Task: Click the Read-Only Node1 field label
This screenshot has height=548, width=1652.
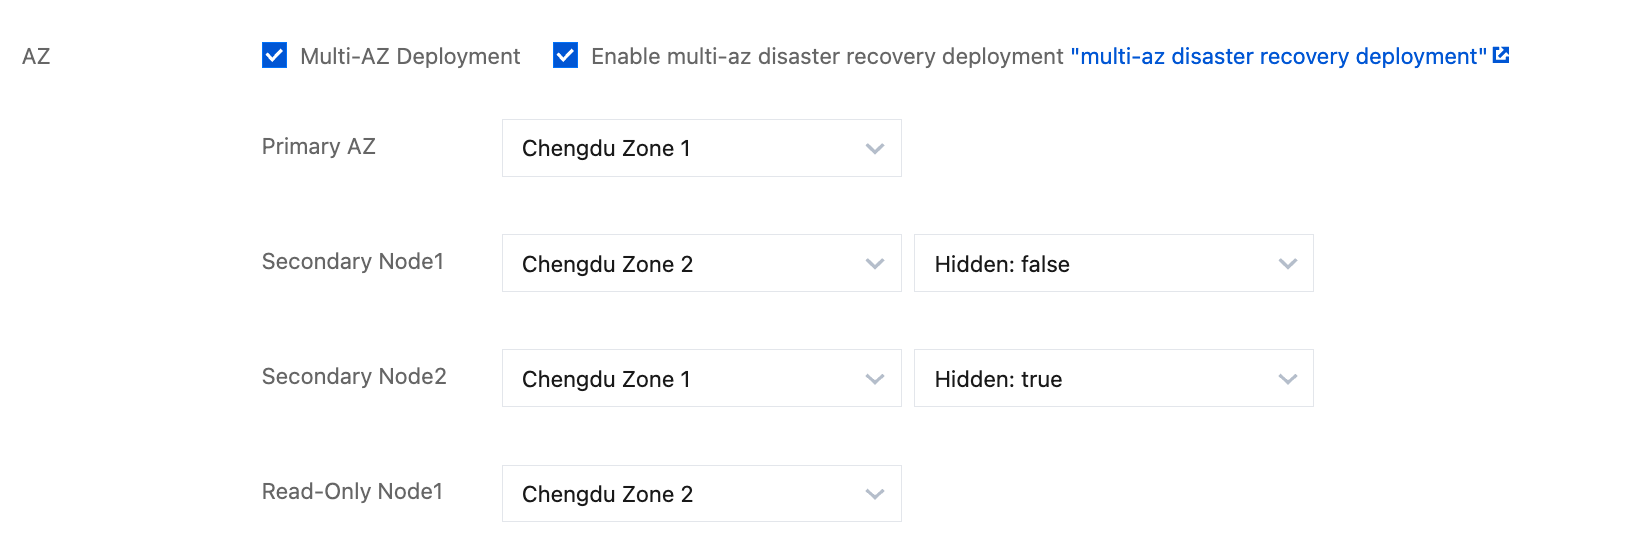Action: click(x=352, y=491)
